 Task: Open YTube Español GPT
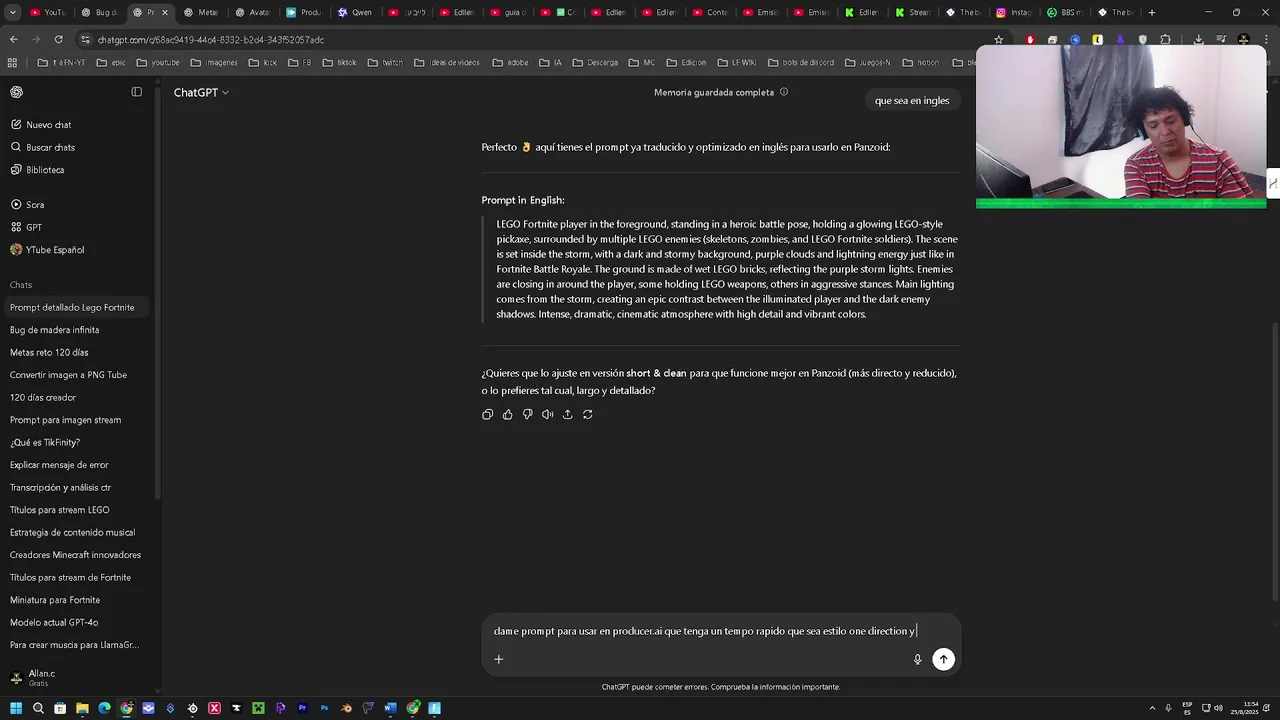tap(75, 250)
